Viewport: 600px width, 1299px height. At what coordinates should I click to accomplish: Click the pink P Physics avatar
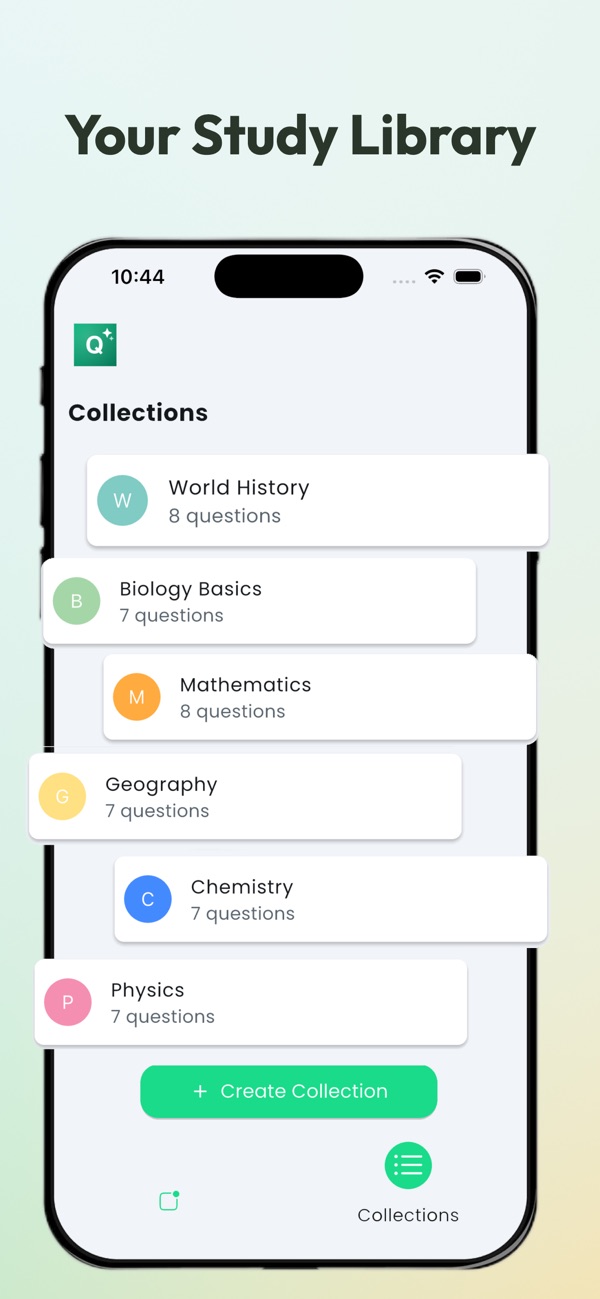click(67, 1002)
